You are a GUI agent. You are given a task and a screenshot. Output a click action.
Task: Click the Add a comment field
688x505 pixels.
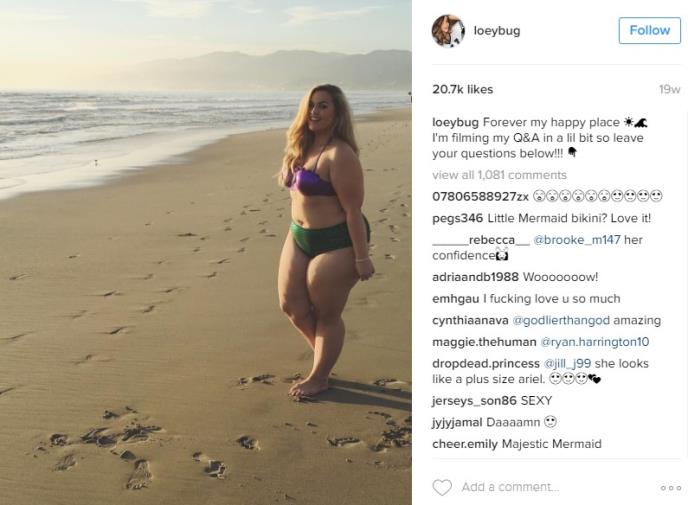click(x=510, y=487)
